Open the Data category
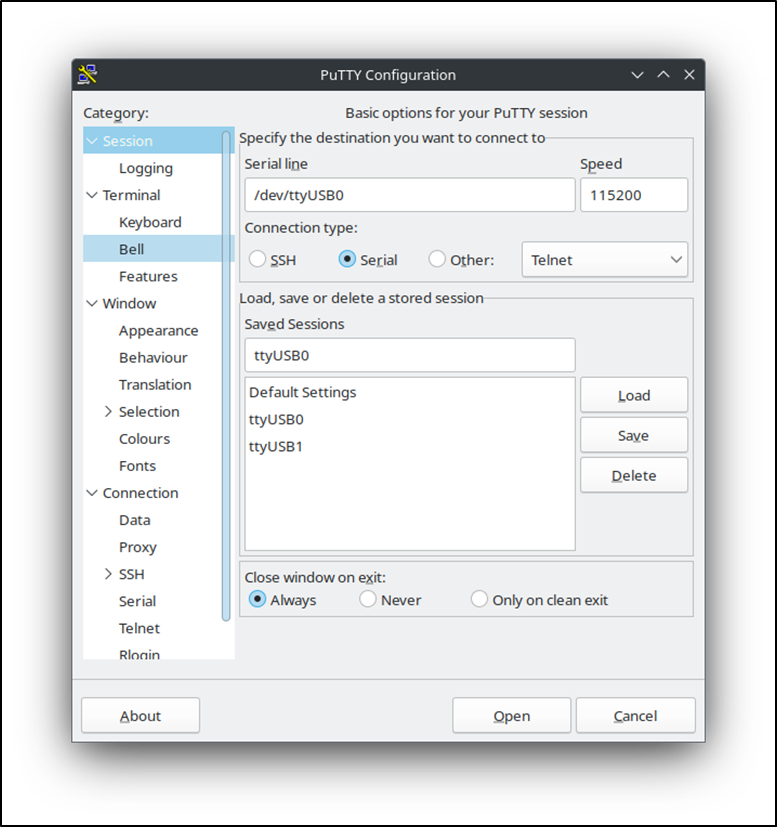The height and width of the screenshot is (827, 777). point(135,520)
